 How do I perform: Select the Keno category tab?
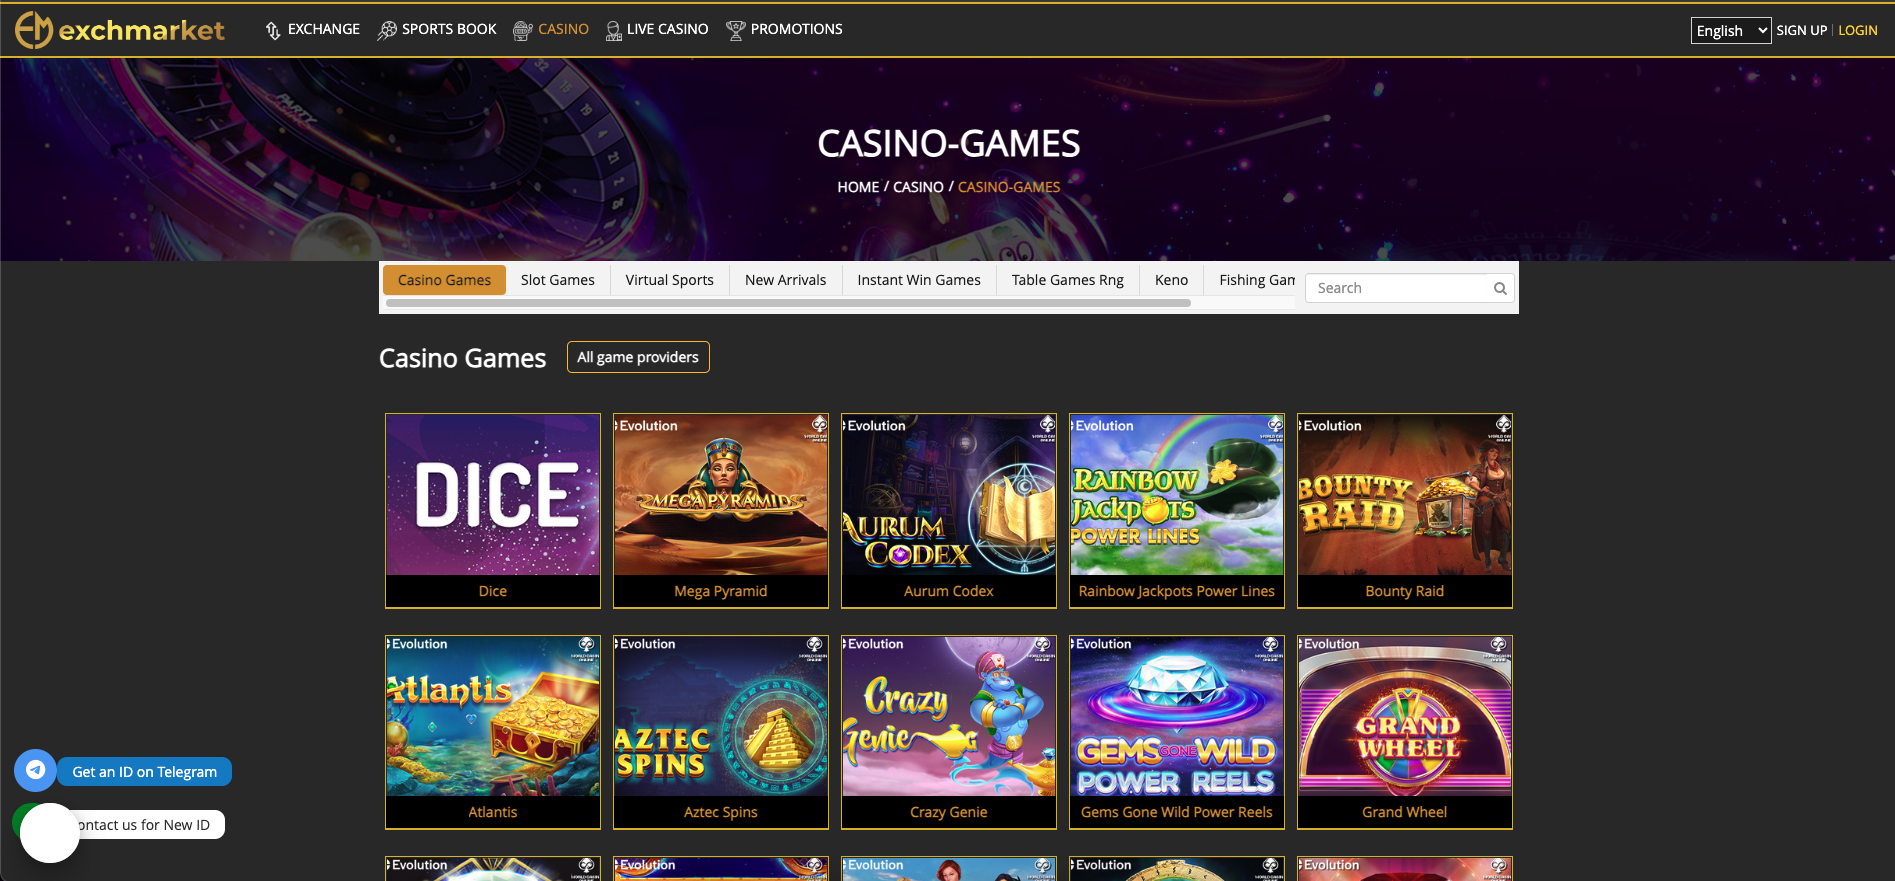tap(1171, 280)
